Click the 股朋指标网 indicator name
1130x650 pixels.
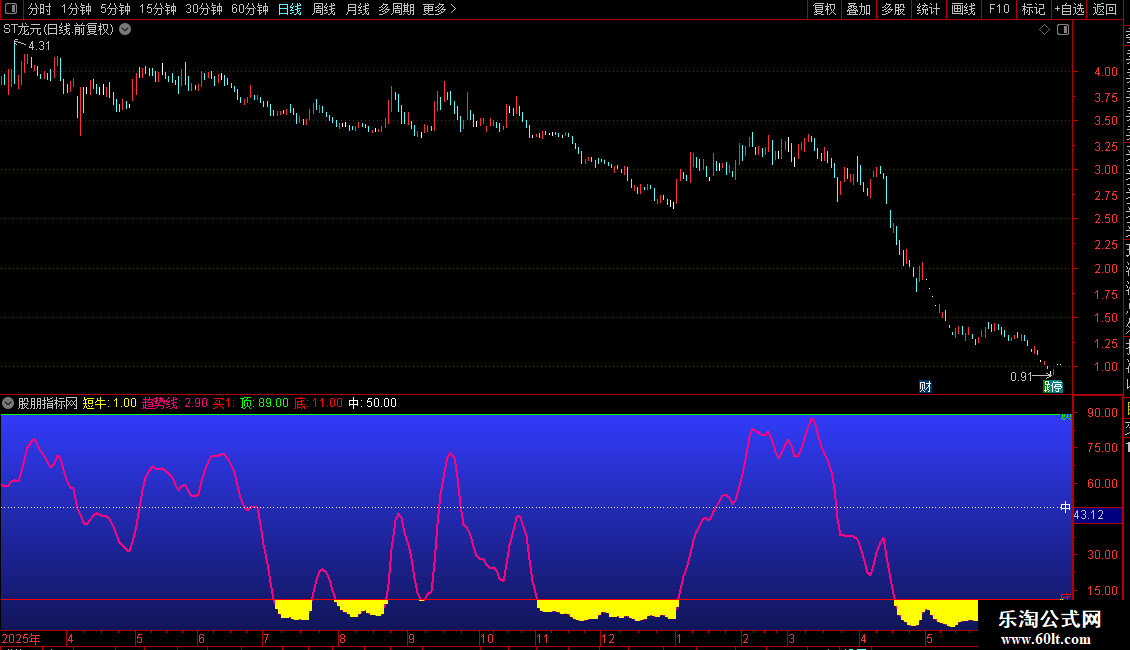click(x=48, y=403)
